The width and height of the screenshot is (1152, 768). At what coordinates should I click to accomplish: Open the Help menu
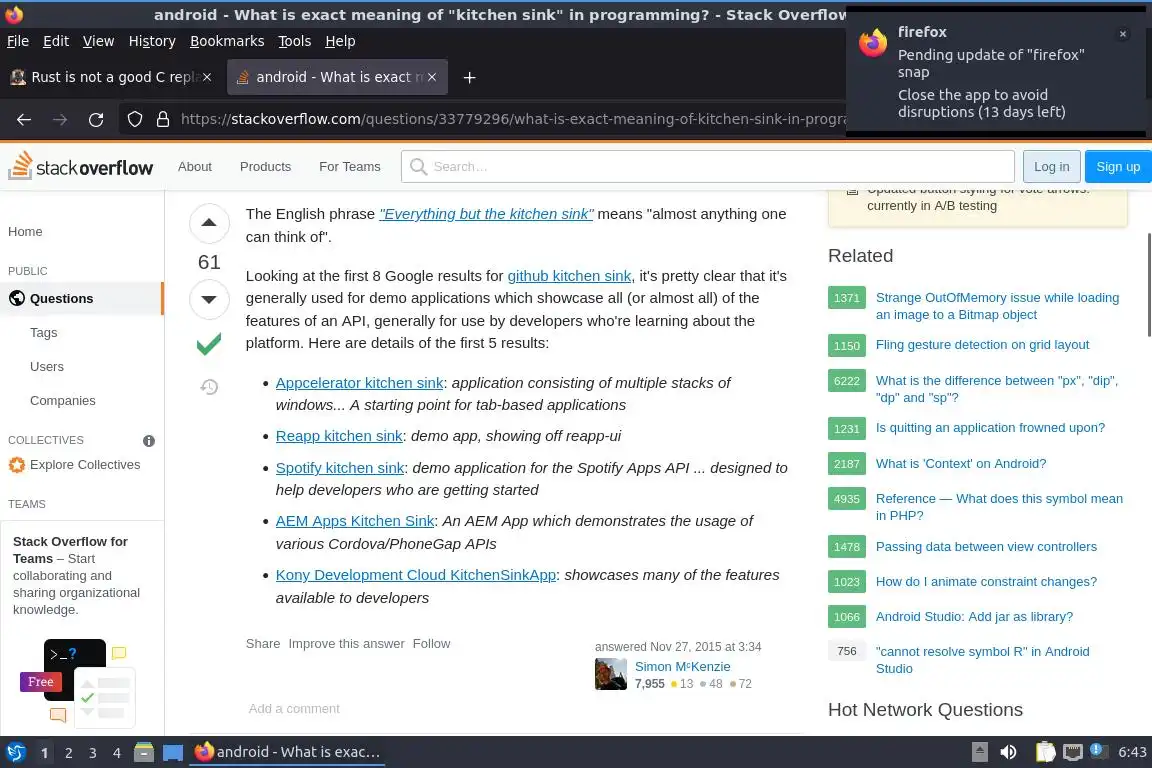pos(340,41)
